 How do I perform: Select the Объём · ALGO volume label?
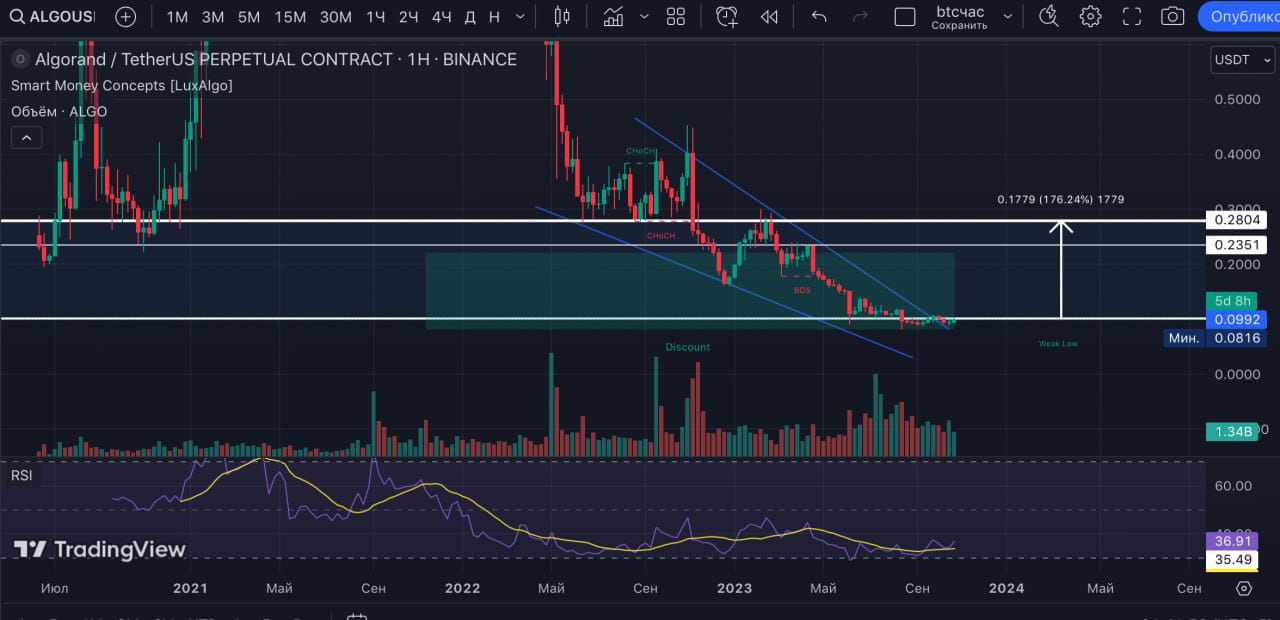click(59, 111)
